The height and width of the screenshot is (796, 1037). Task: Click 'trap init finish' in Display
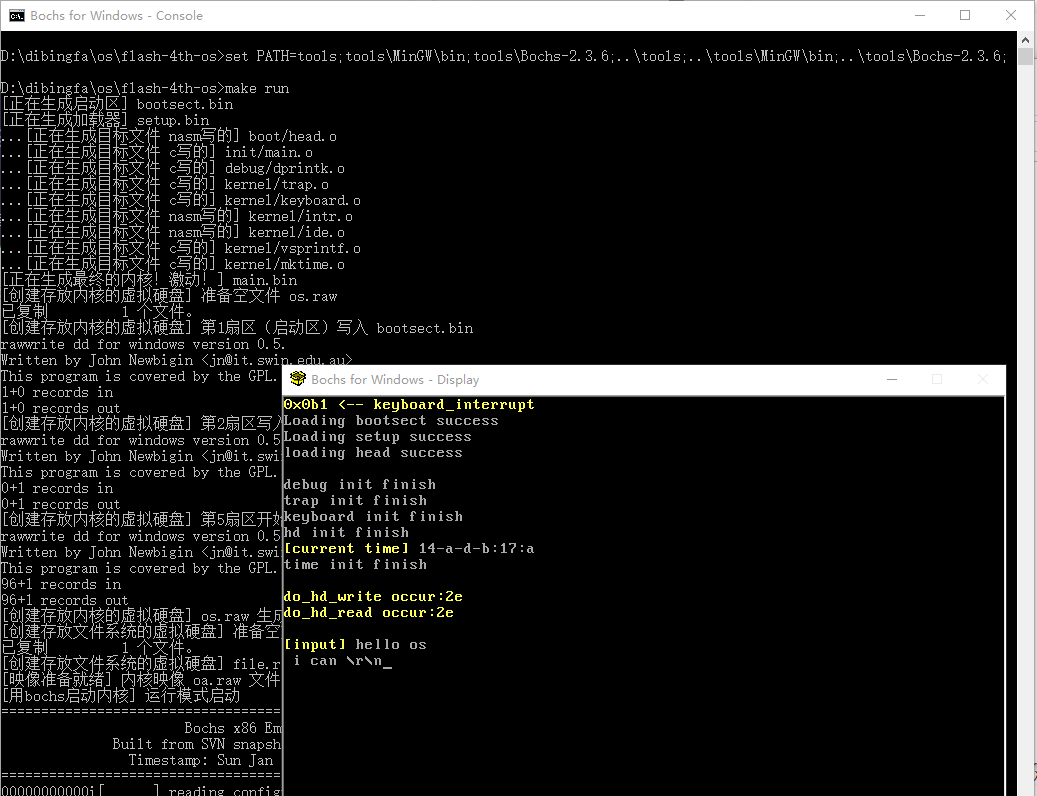(x=355, y=500)
